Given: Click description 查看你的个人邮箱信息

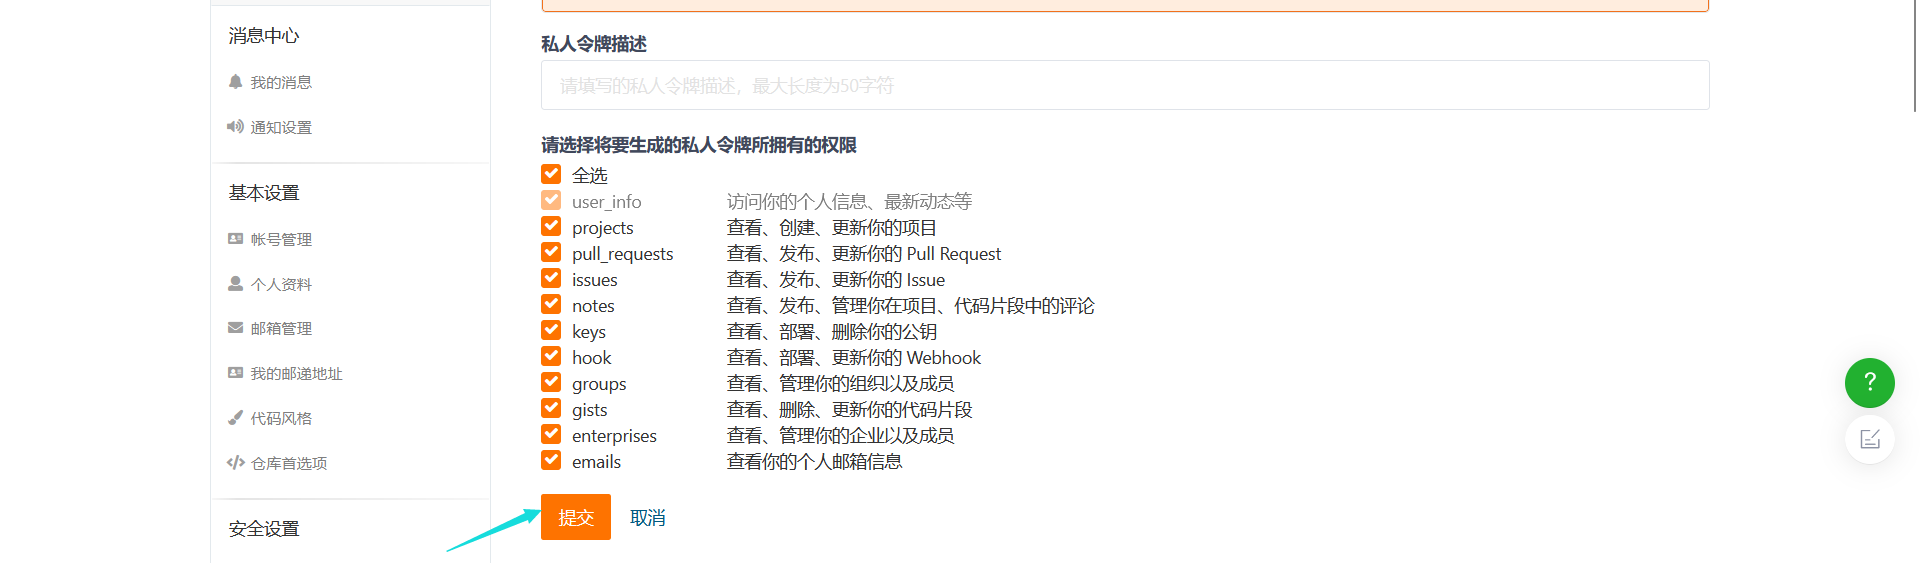Looking at the screenshot, I should 815,462.
